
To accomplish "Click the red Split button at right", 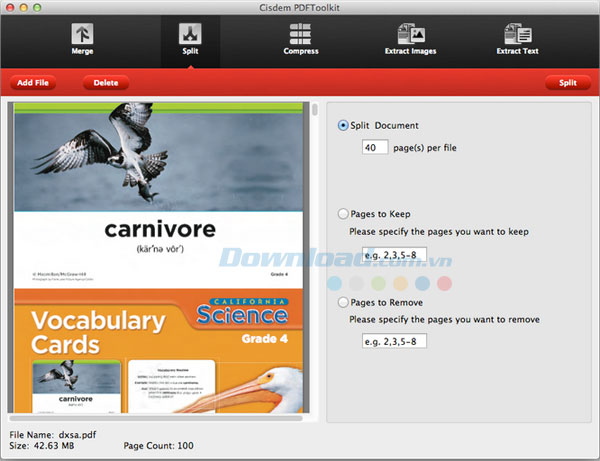I will pyautogui.click(x=567, y=83).
